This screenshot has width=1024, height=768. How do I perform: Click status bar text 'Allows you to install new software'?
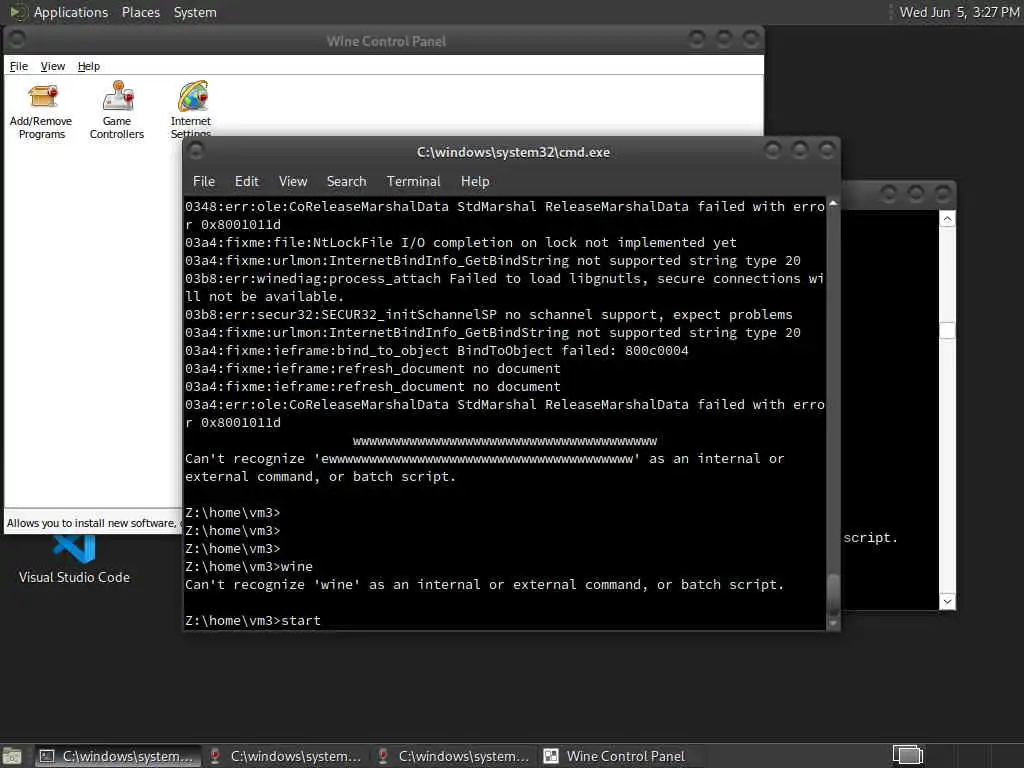[91, 523]
